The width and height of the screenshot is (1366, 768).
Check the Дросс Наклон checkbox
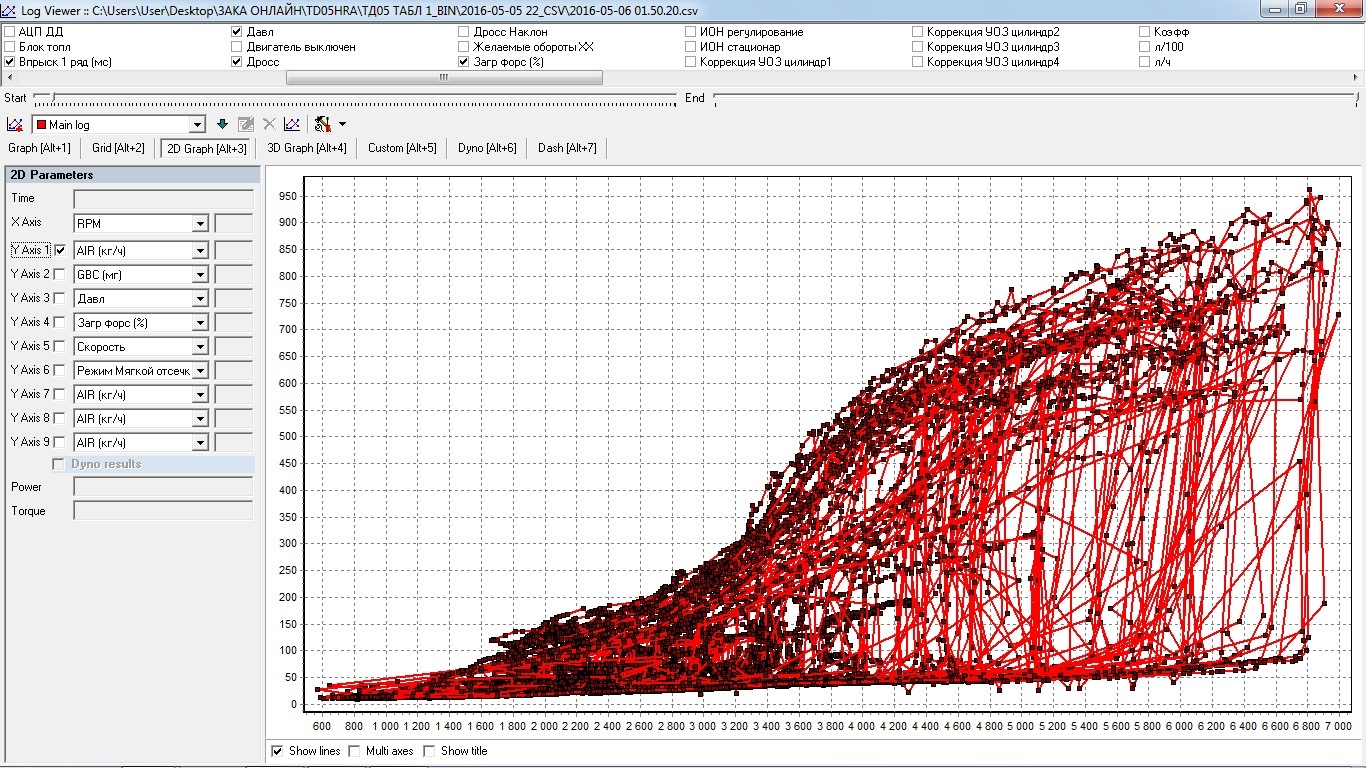(464, 32)
